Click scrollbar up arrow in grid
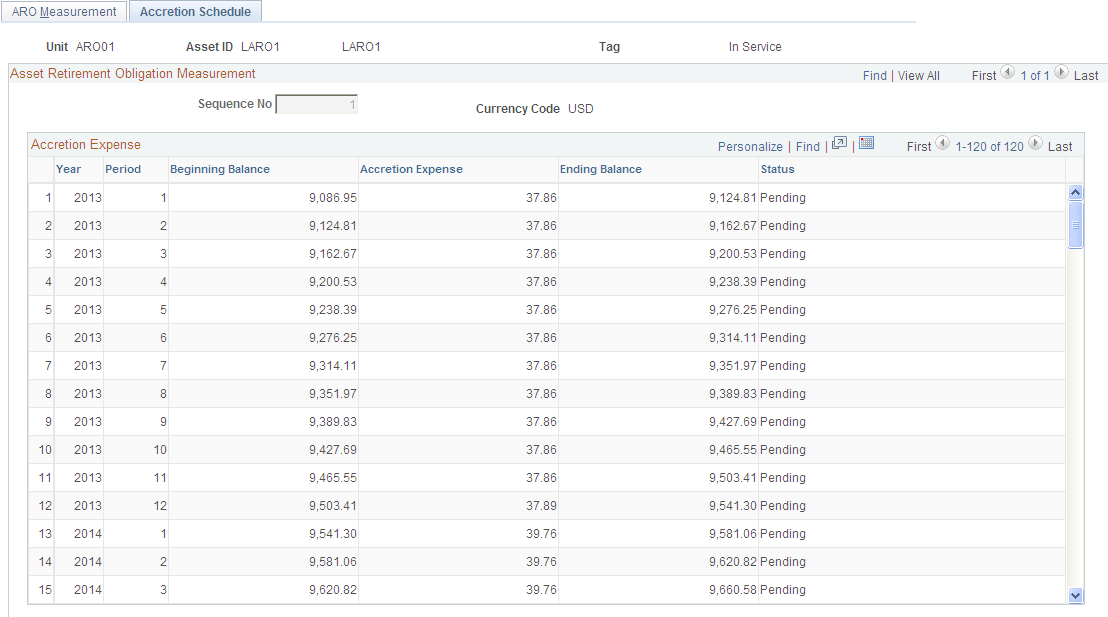Viewport: 1108px width, 617px height. pyautogui.click(x=1075, y=192)
